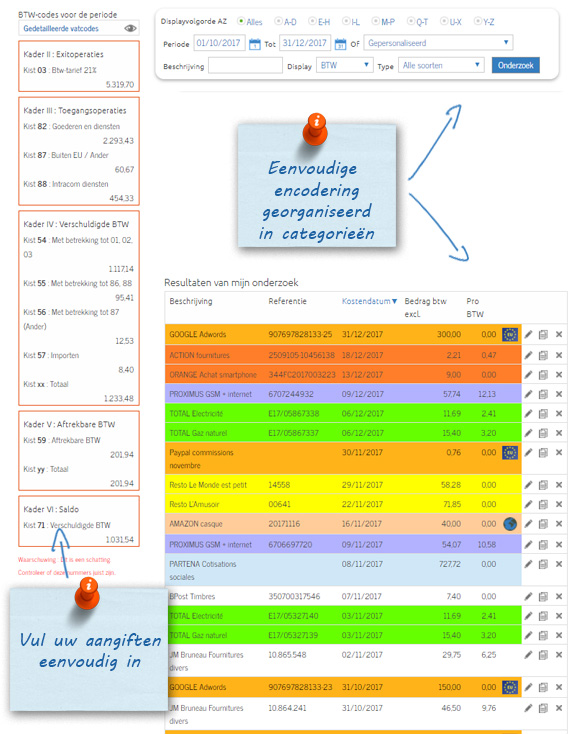Image resolution: width=576 pixels, height=734 pixels.
Task: Open the Display BTW dropdown
Action: pos(345,65)
